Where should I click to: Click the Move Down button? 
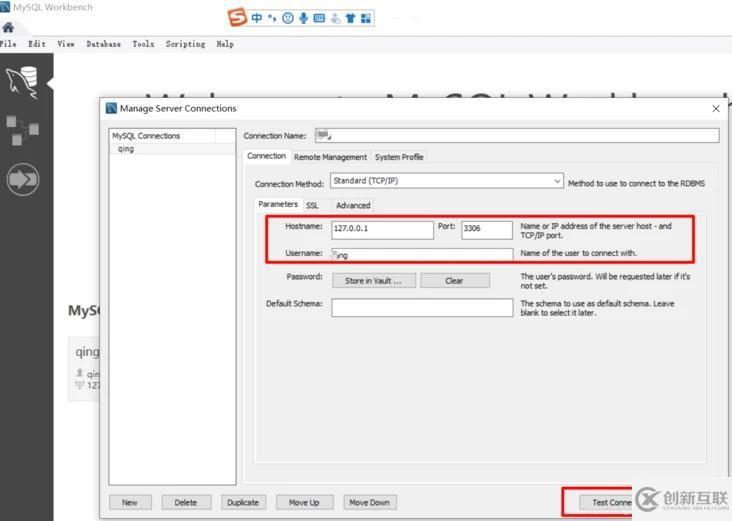coord(370,502)
